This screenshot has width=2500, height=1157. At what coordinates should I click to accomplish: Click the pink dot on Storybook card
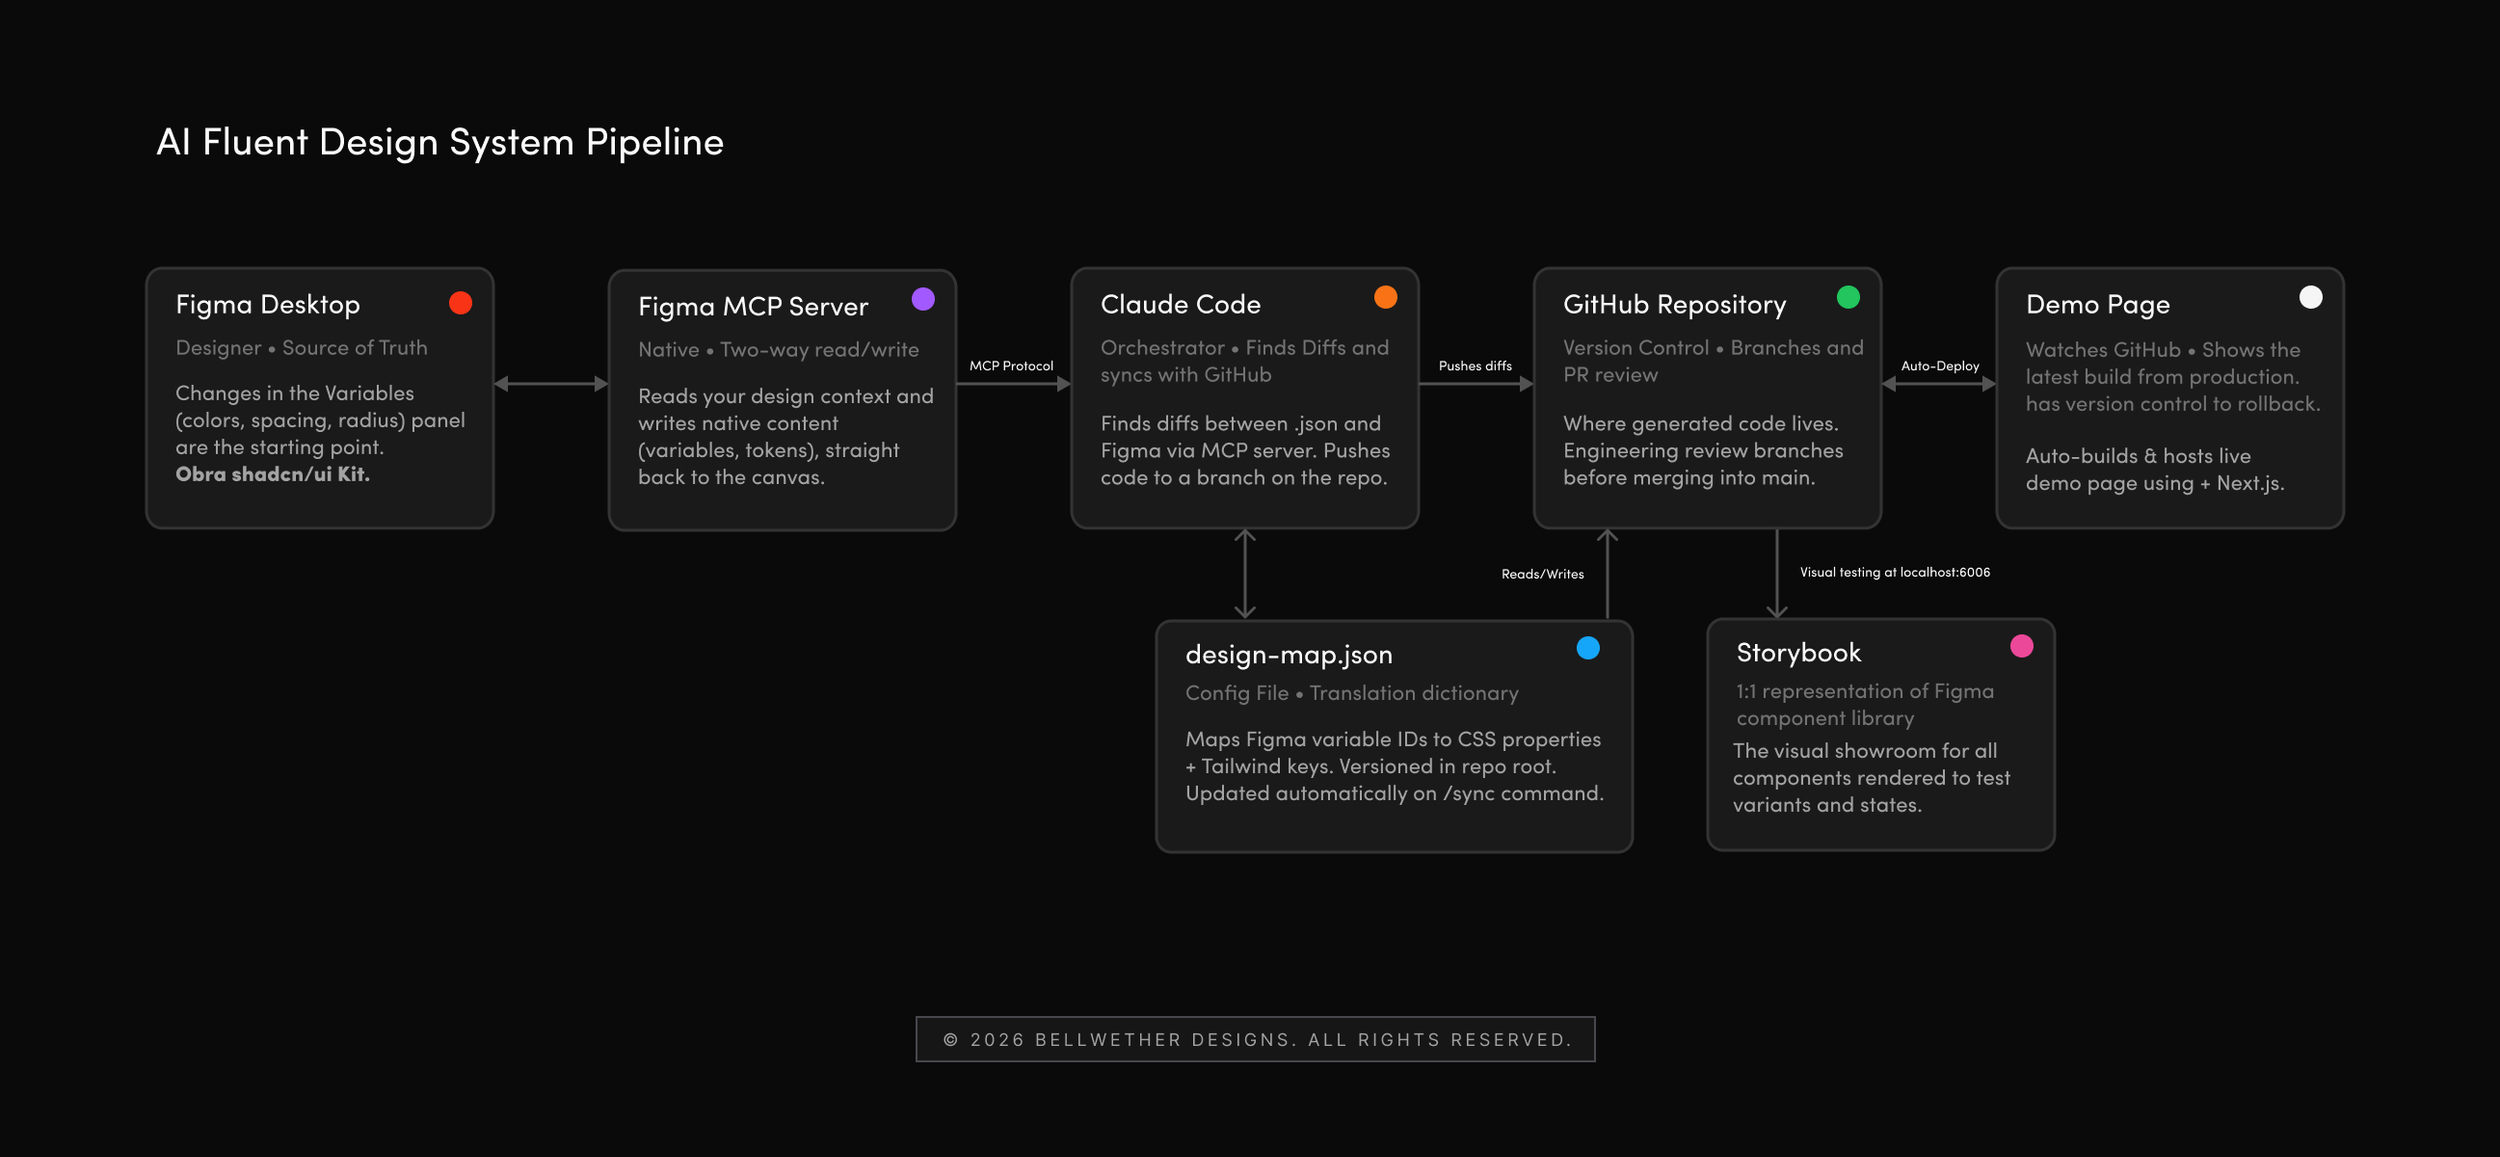click(x=2022, y=646)
